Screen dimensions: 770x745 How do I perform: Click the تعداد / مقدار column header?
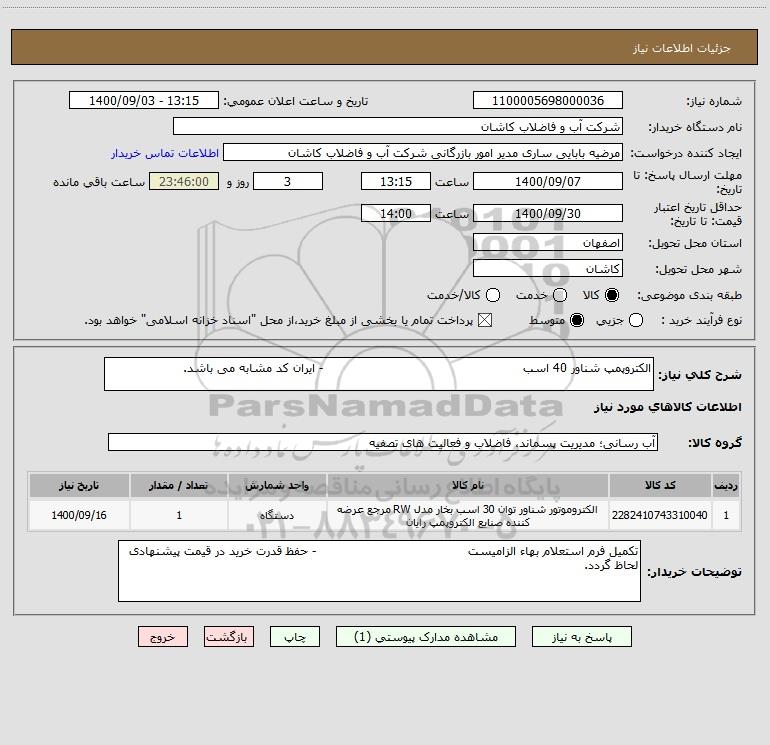tap(179, 486)
